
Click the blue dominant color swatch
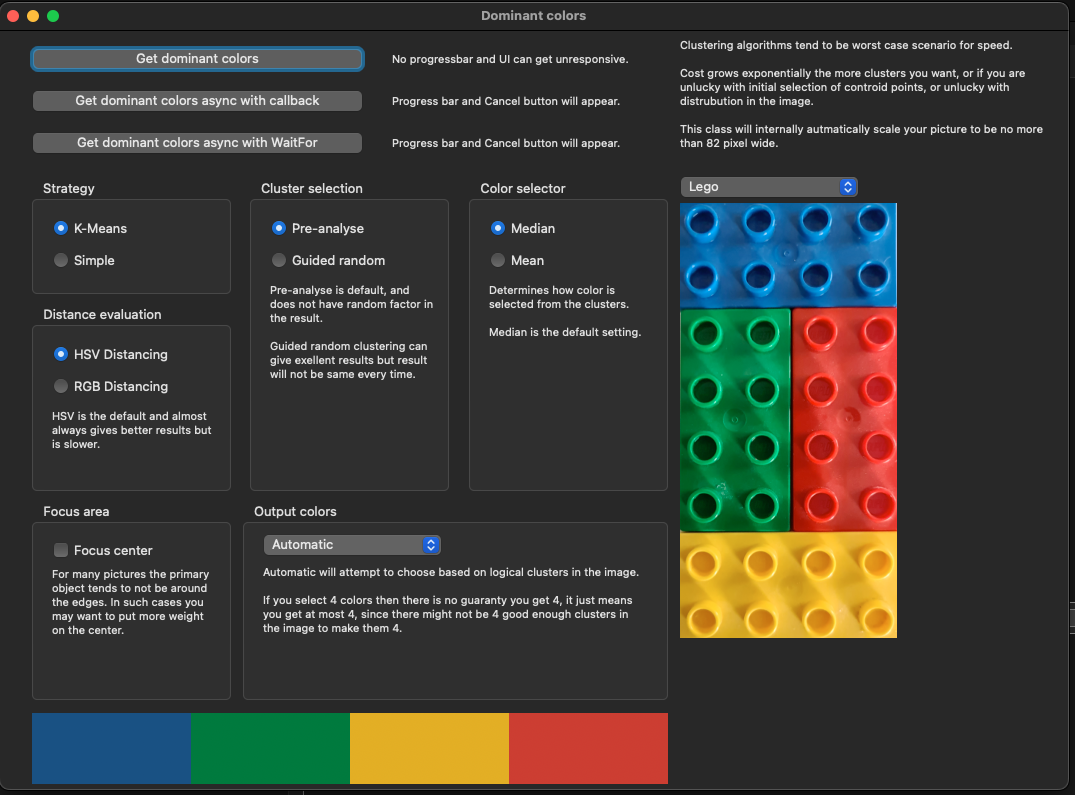[x=112, y=748]
